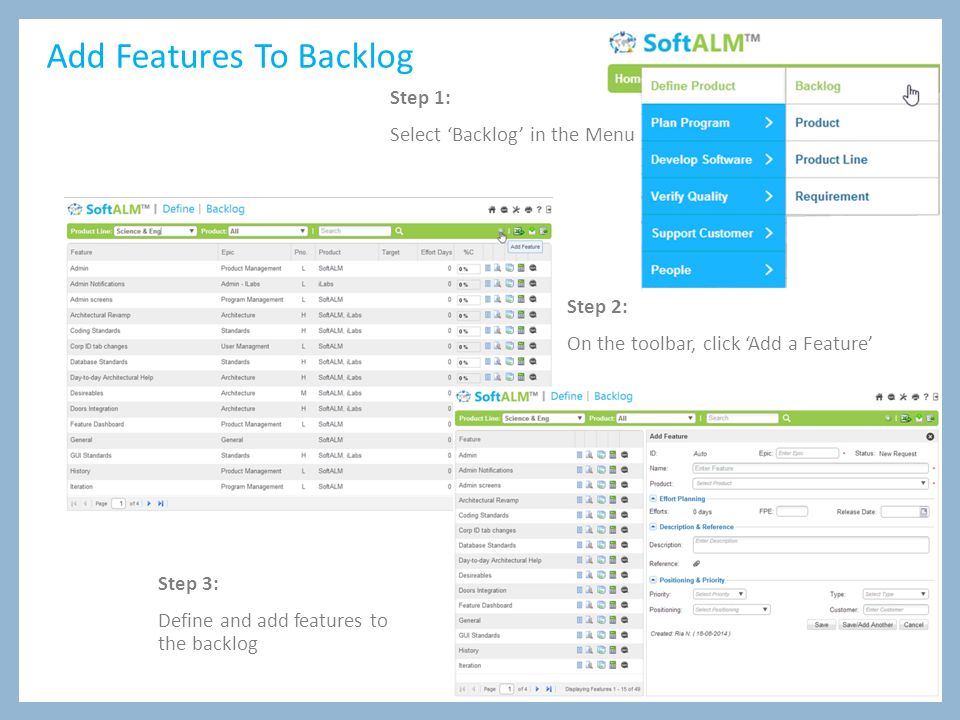
Task: Collapse the Effort Planning section
Action: point(653,499)
